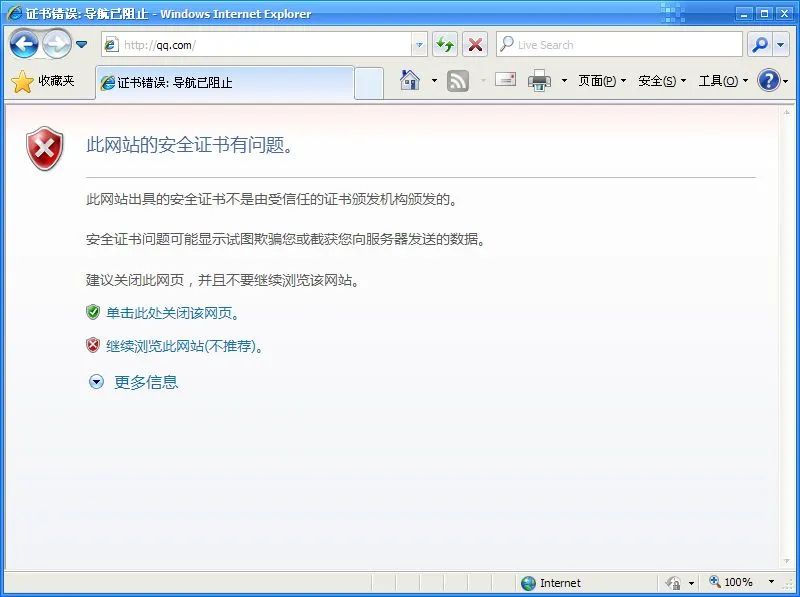Run search with the magnifier button
This screenshot has width=800, height=597.
tap(760, 45)
